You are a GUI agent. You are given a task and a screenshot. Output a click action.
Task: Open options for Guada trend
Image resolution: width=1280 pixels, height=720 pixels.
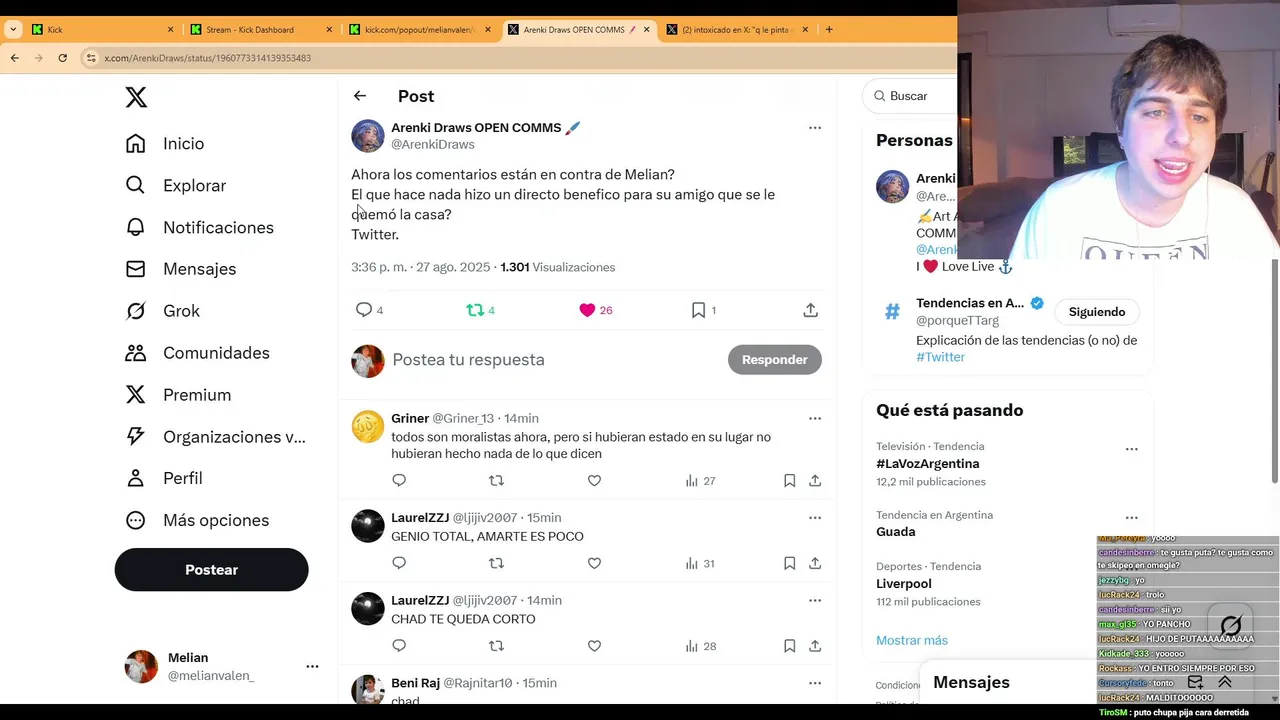point(1131,518)
